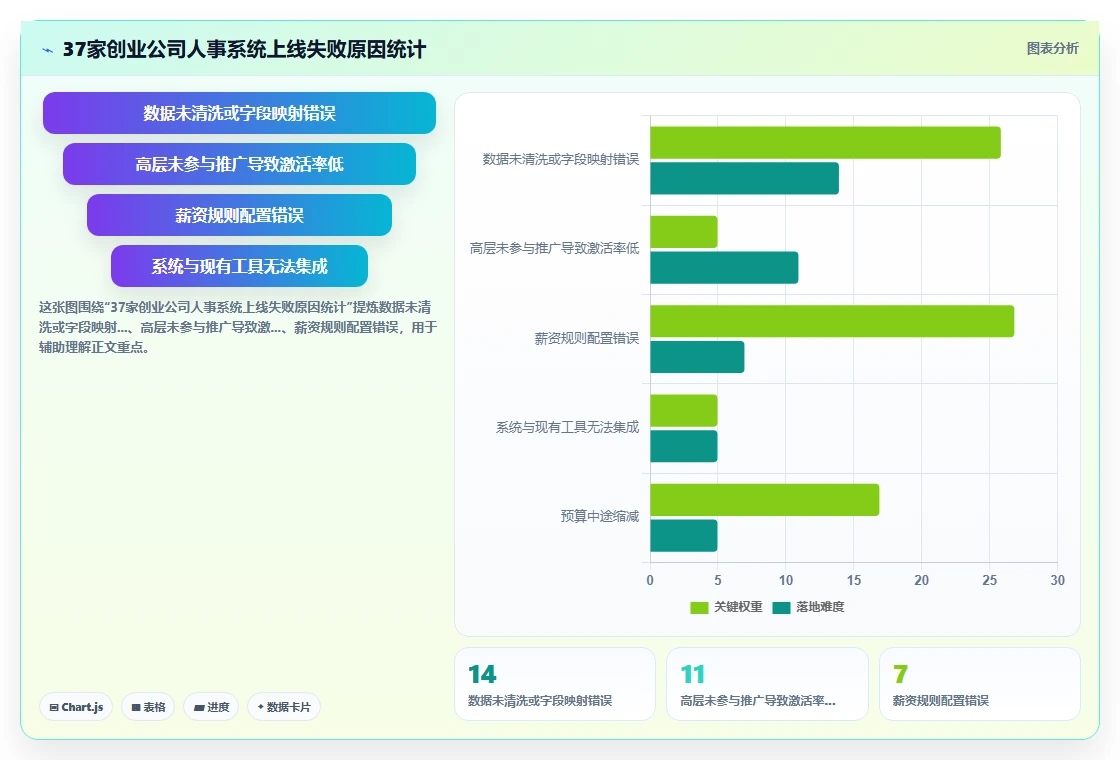The width and height of the screenshot is (1120, 760).
Task: Open the data card showing 11
Action: 767,684
